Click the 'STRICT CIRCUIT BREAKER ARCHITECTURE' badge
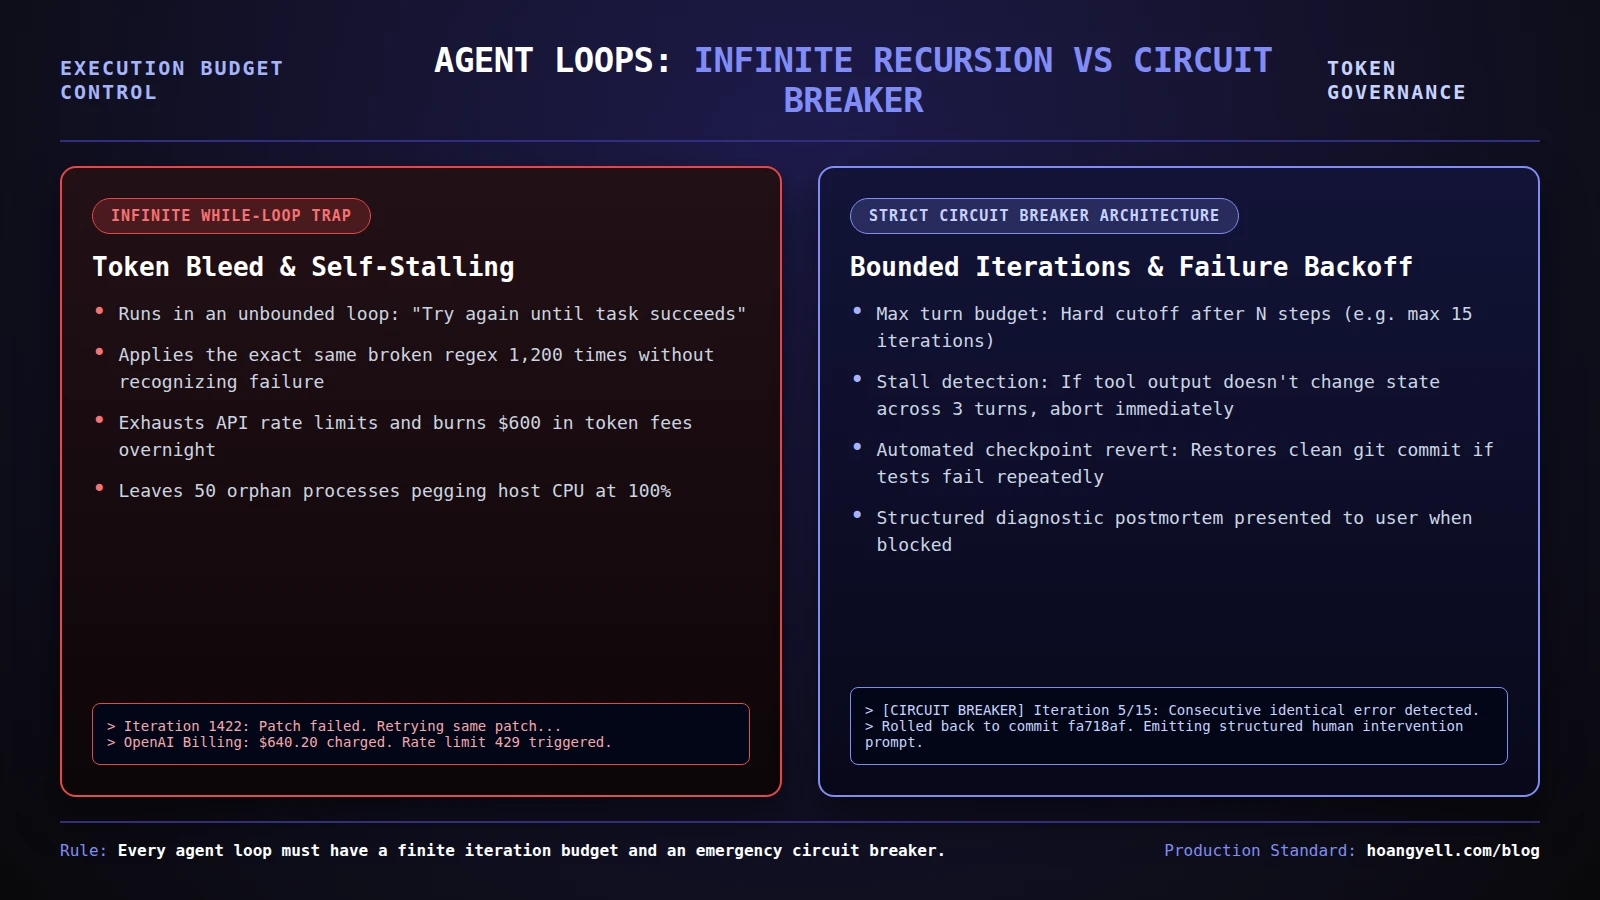 tap(1044, 216)
